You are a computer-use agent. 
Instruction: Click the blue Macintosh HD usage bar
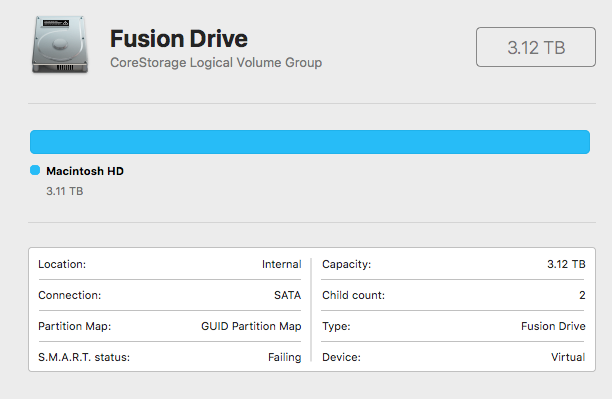tap(310, 142)
